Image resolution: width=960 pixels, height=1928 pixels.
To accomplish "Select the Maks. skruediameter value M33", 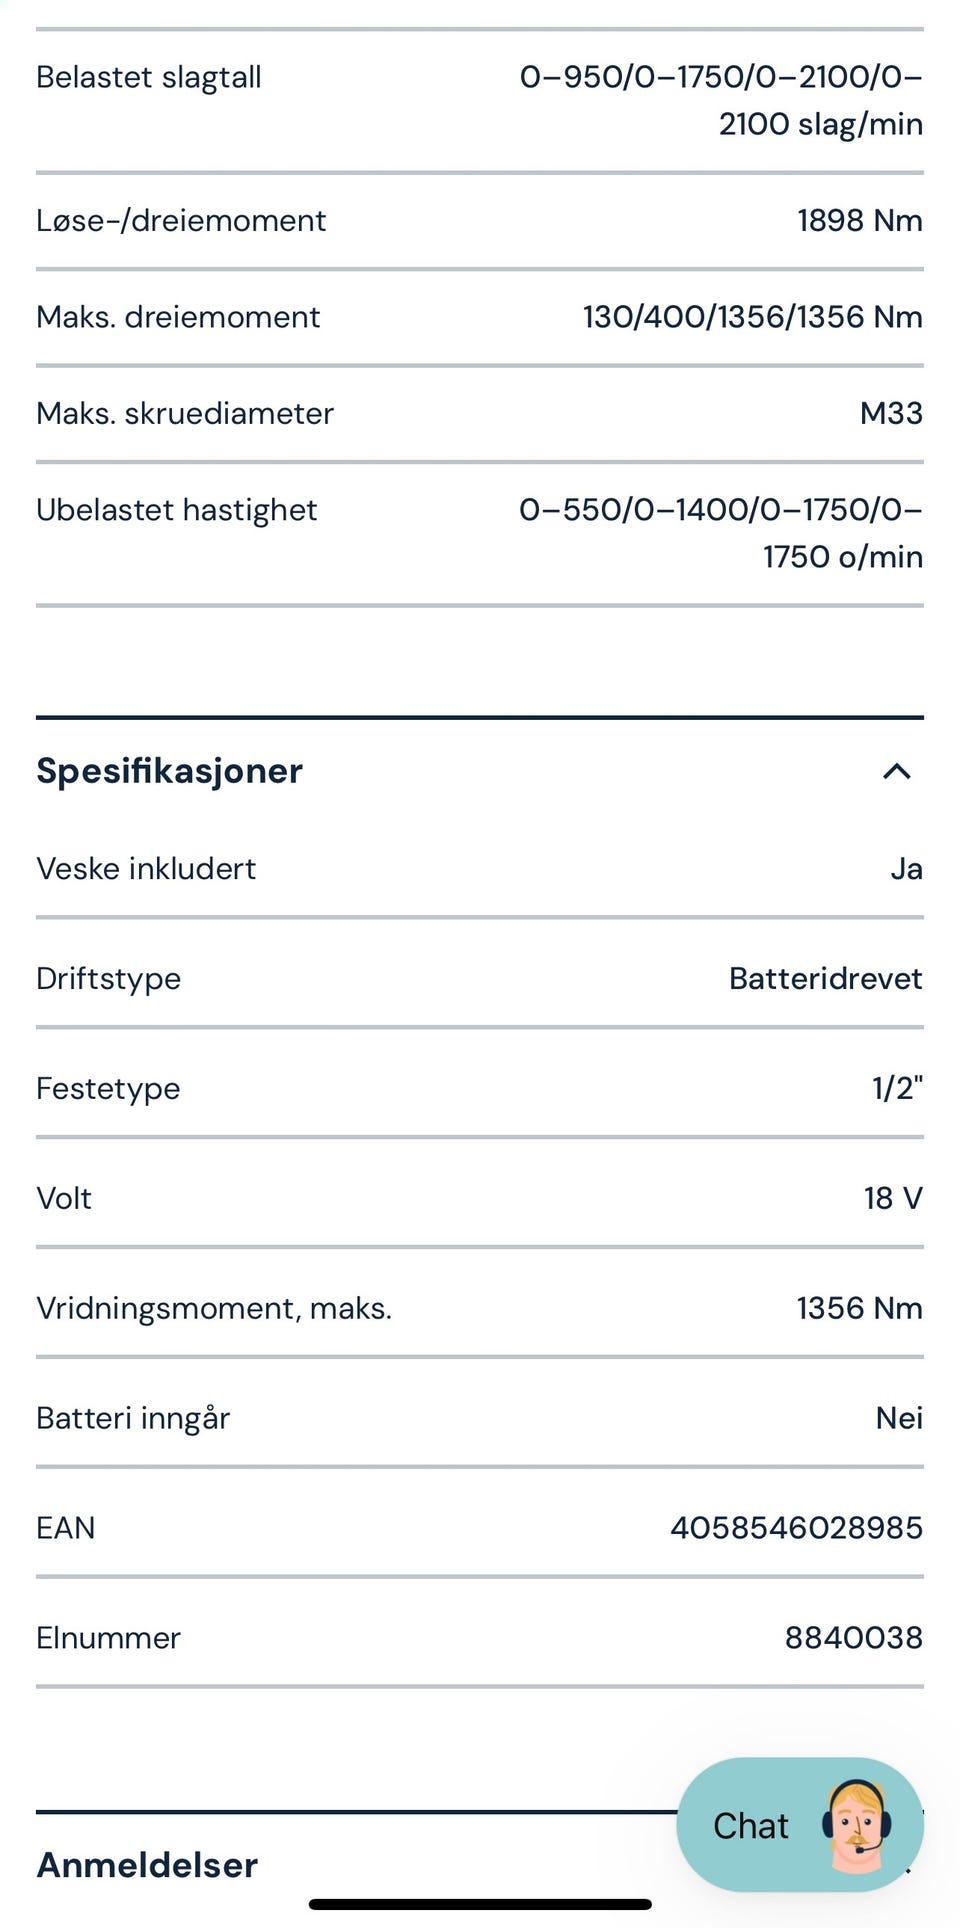I will click(891, 413).
